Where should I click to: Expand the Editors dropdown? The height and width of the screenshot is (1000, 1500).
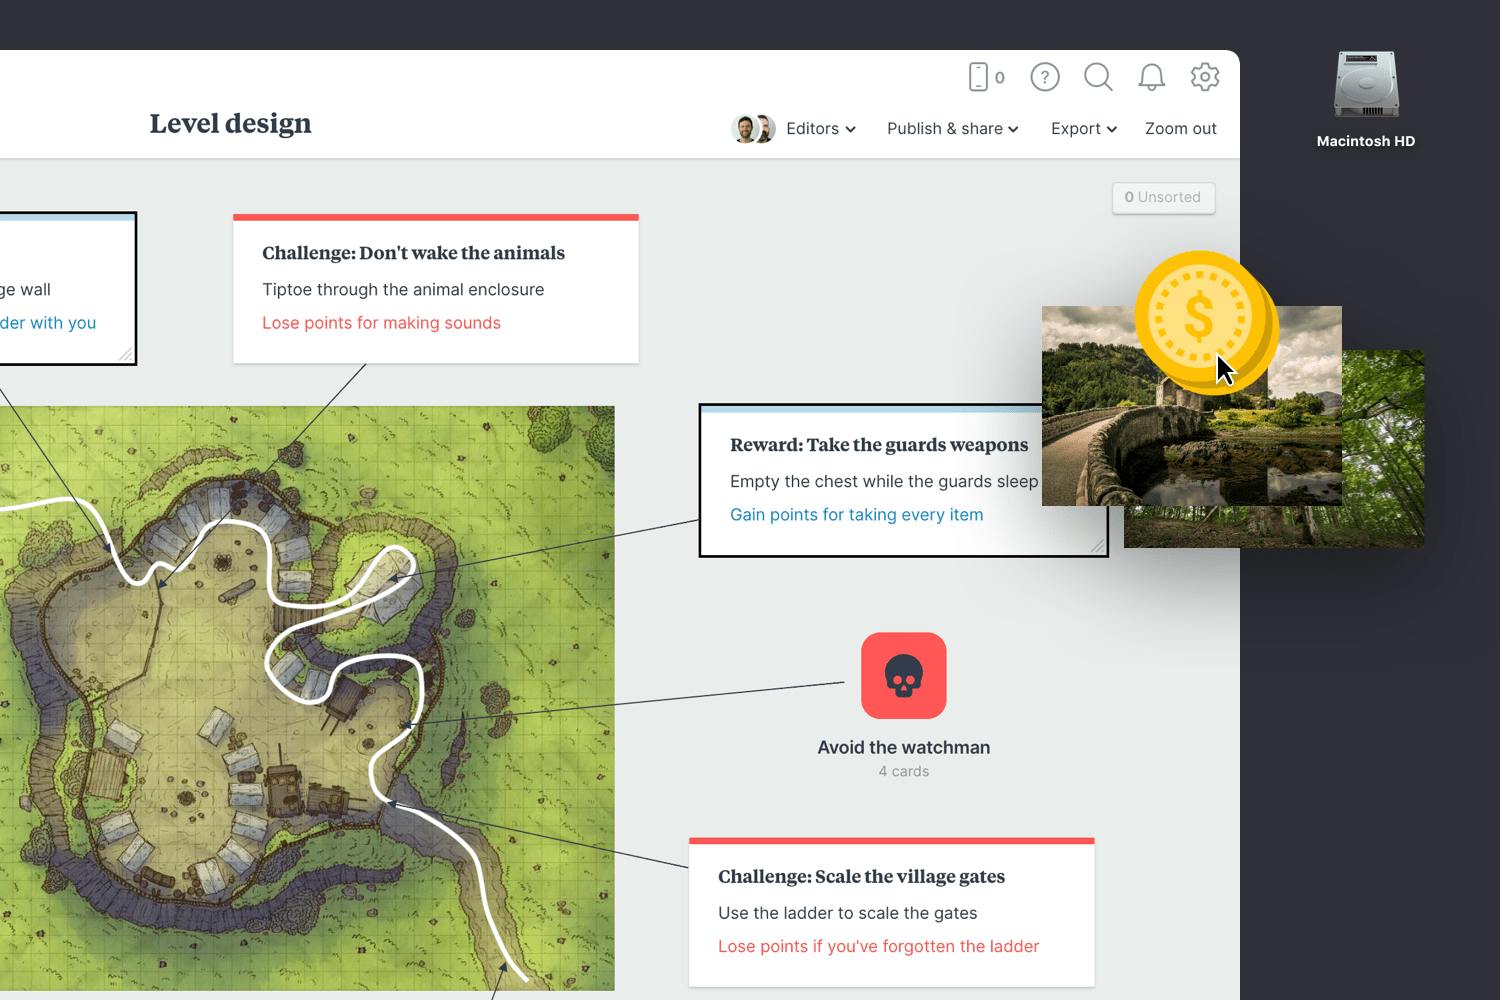coord(821,129)
